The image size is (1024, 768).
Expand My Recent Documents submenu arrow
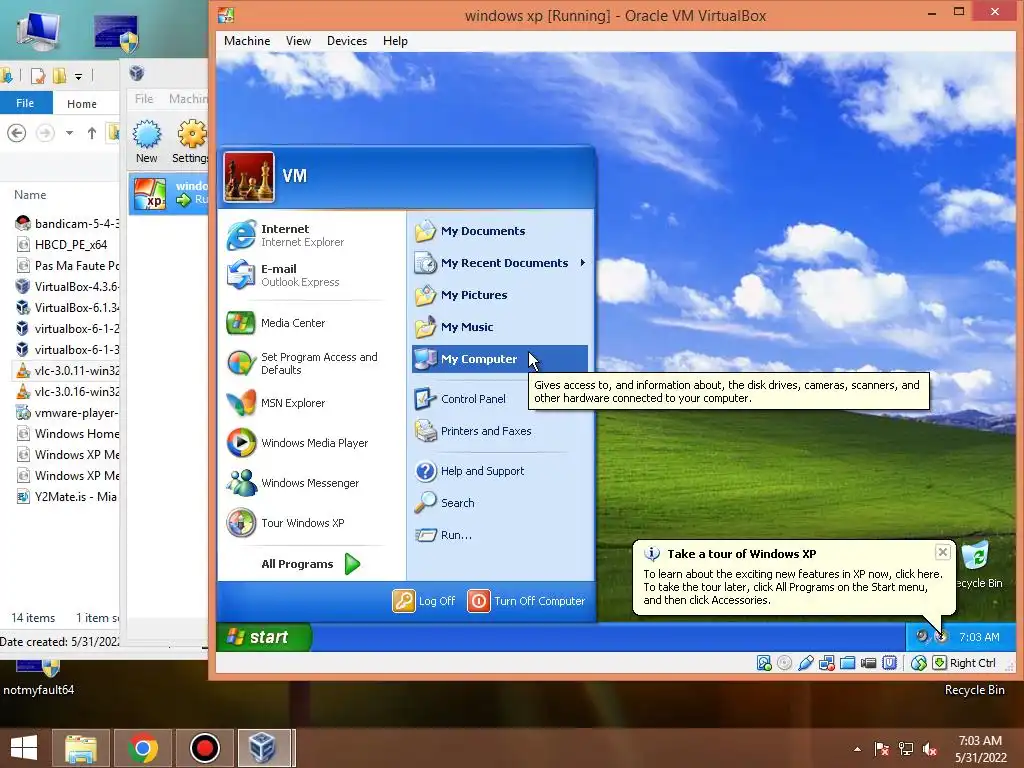pos(582,263)
